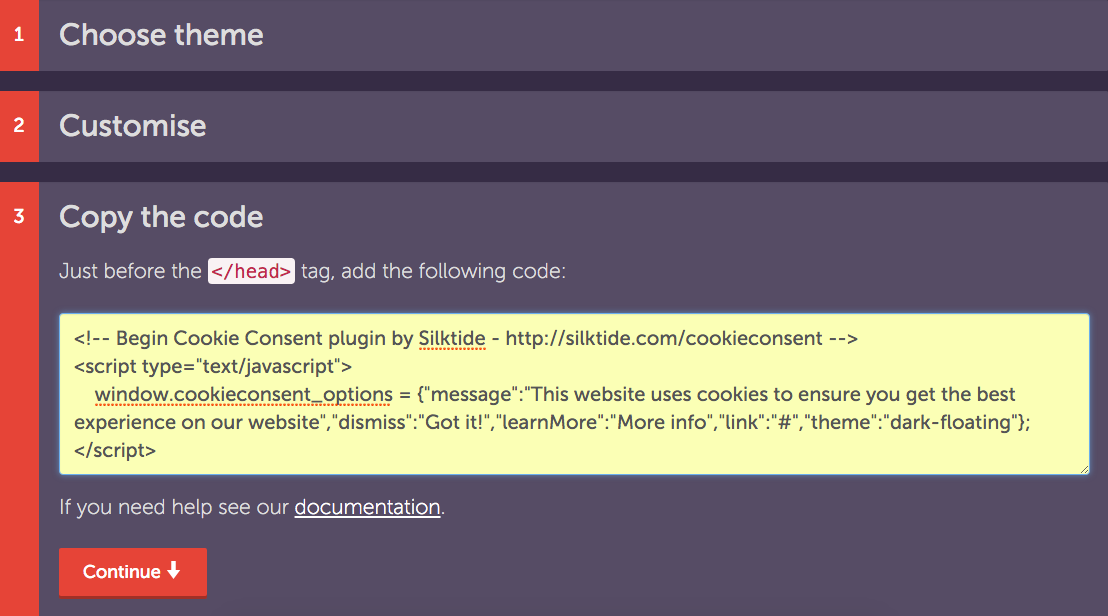Click the highlighted </head> tag badge

tap(250, 270)
